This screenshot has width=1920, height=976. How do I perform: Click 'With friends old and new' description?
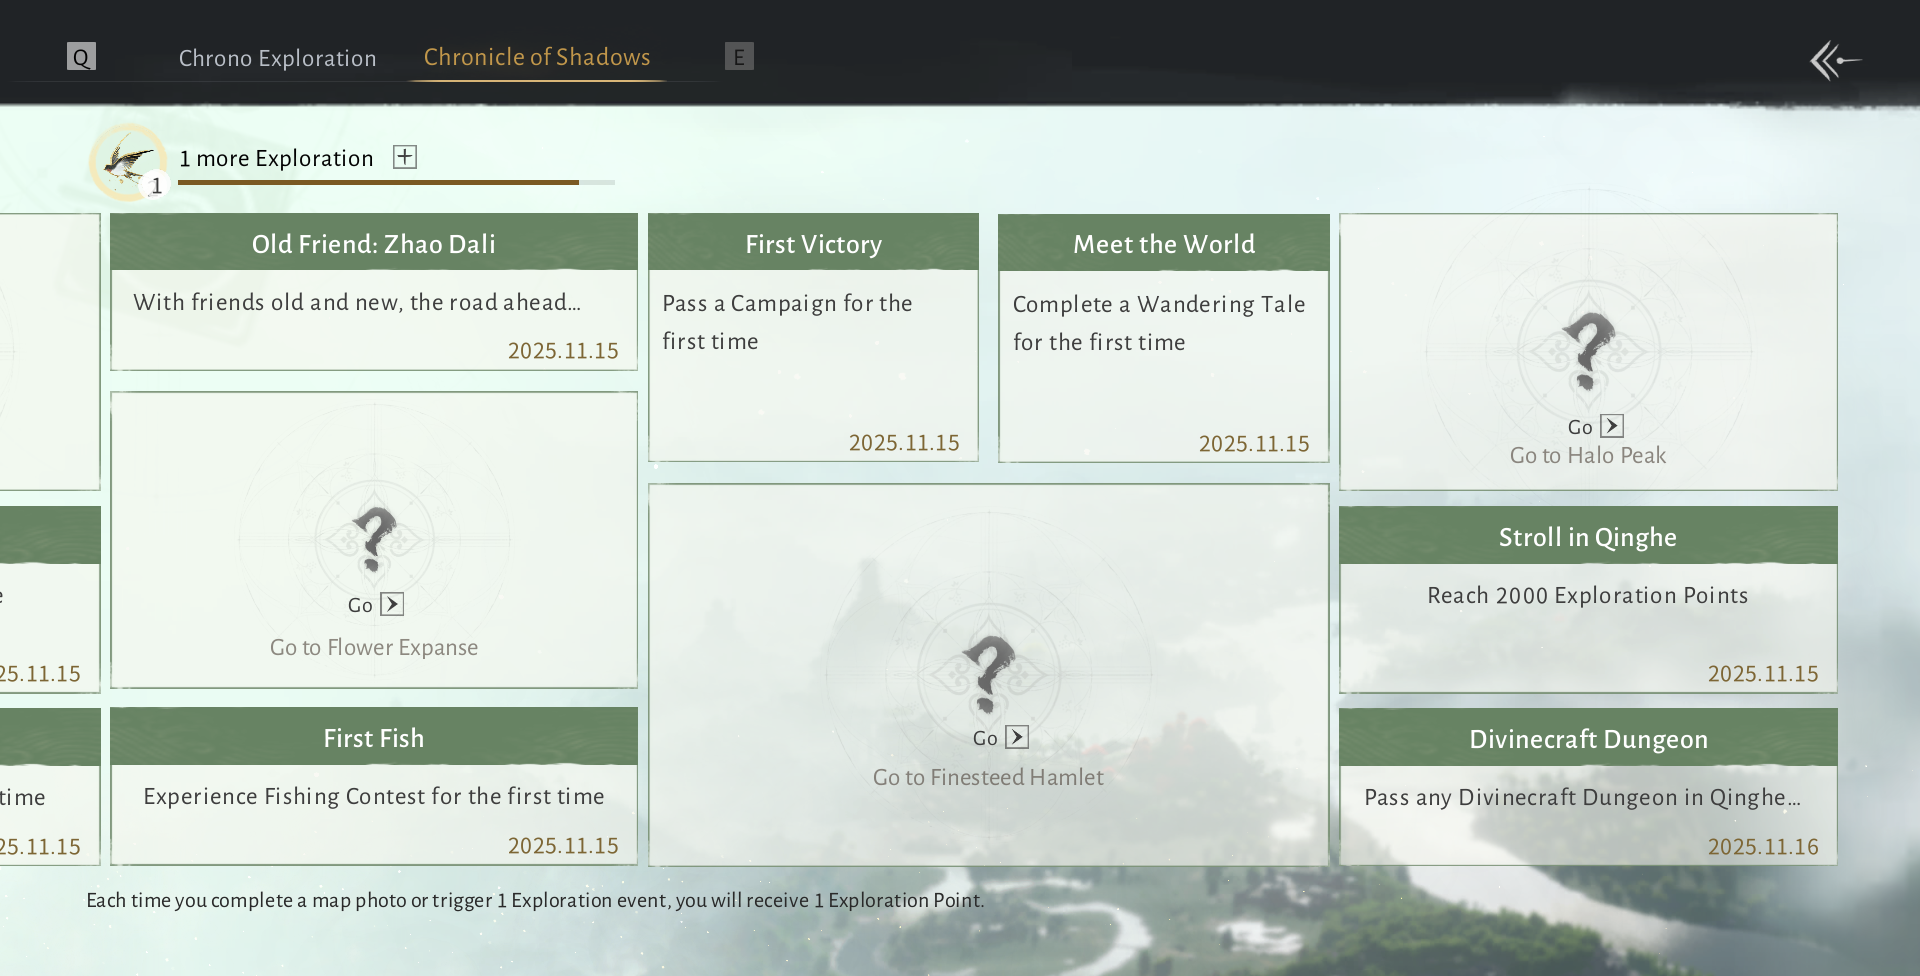(357, 302)
